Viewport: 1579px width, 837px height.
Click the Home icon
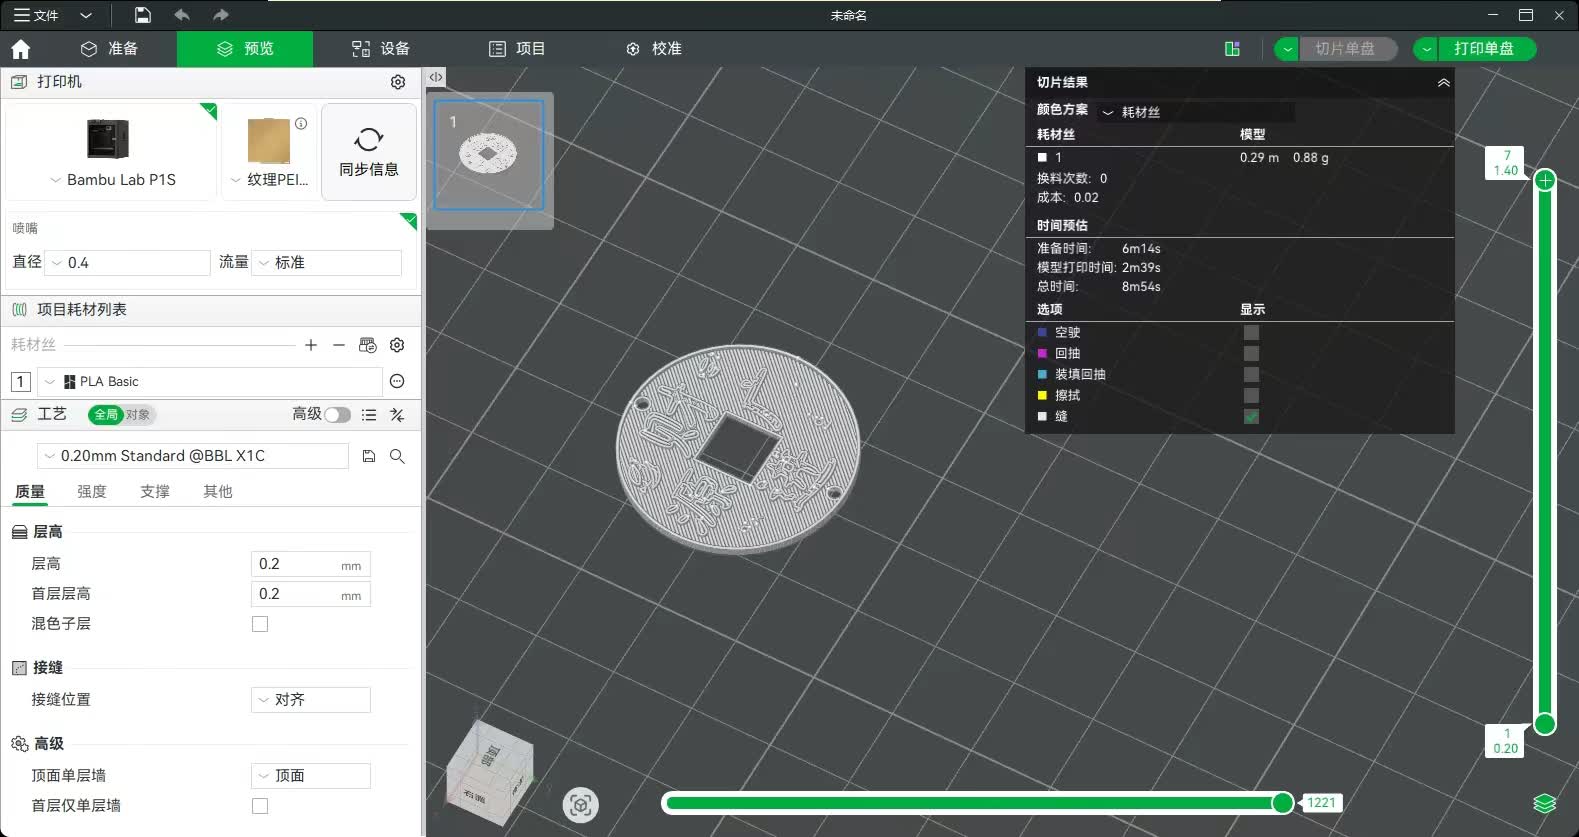(x=21, y=49)
